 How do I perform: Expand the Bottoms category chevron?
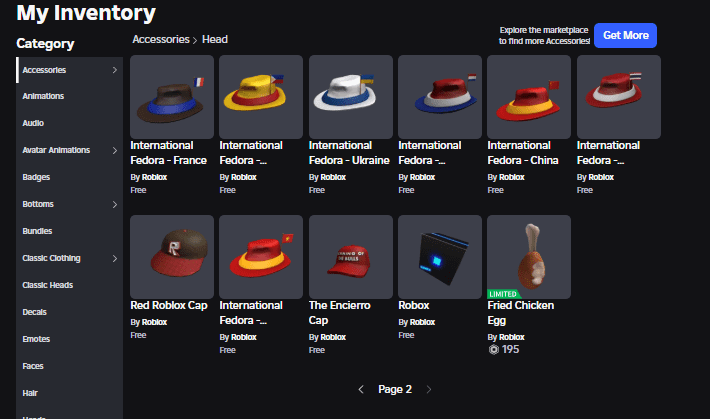pos(115,204)
